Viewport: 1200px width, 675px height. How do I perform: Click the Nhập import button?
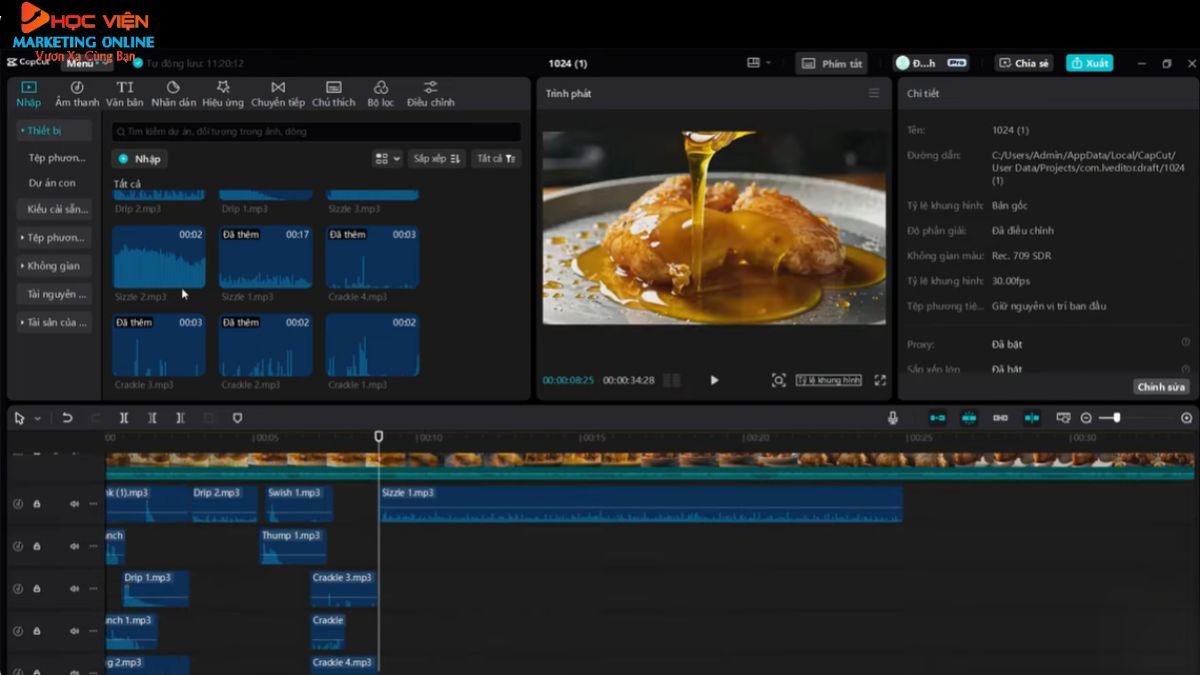[x=139, y=159]
